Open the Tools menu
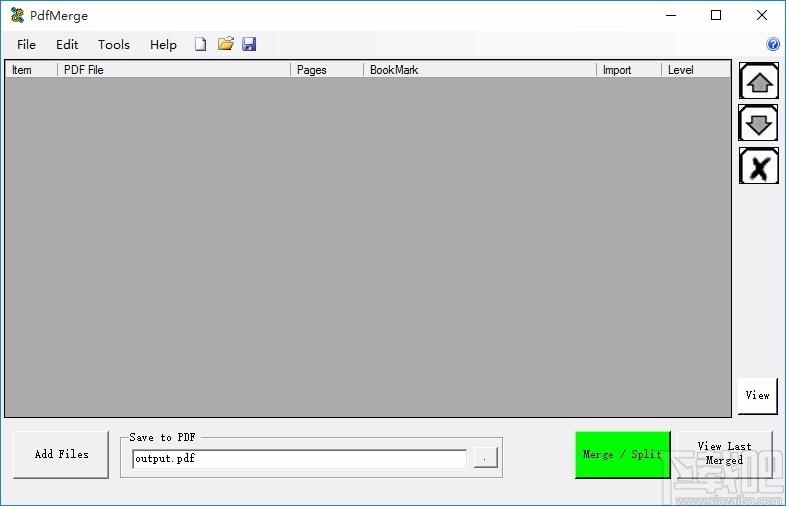 click(114, 45)
